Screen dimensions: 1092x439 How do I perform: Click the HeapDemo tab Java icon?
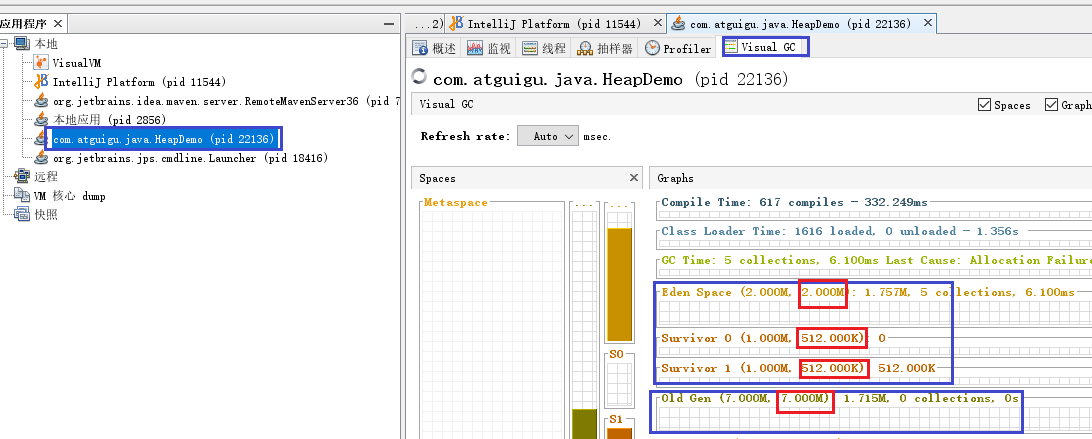point(678,24)
